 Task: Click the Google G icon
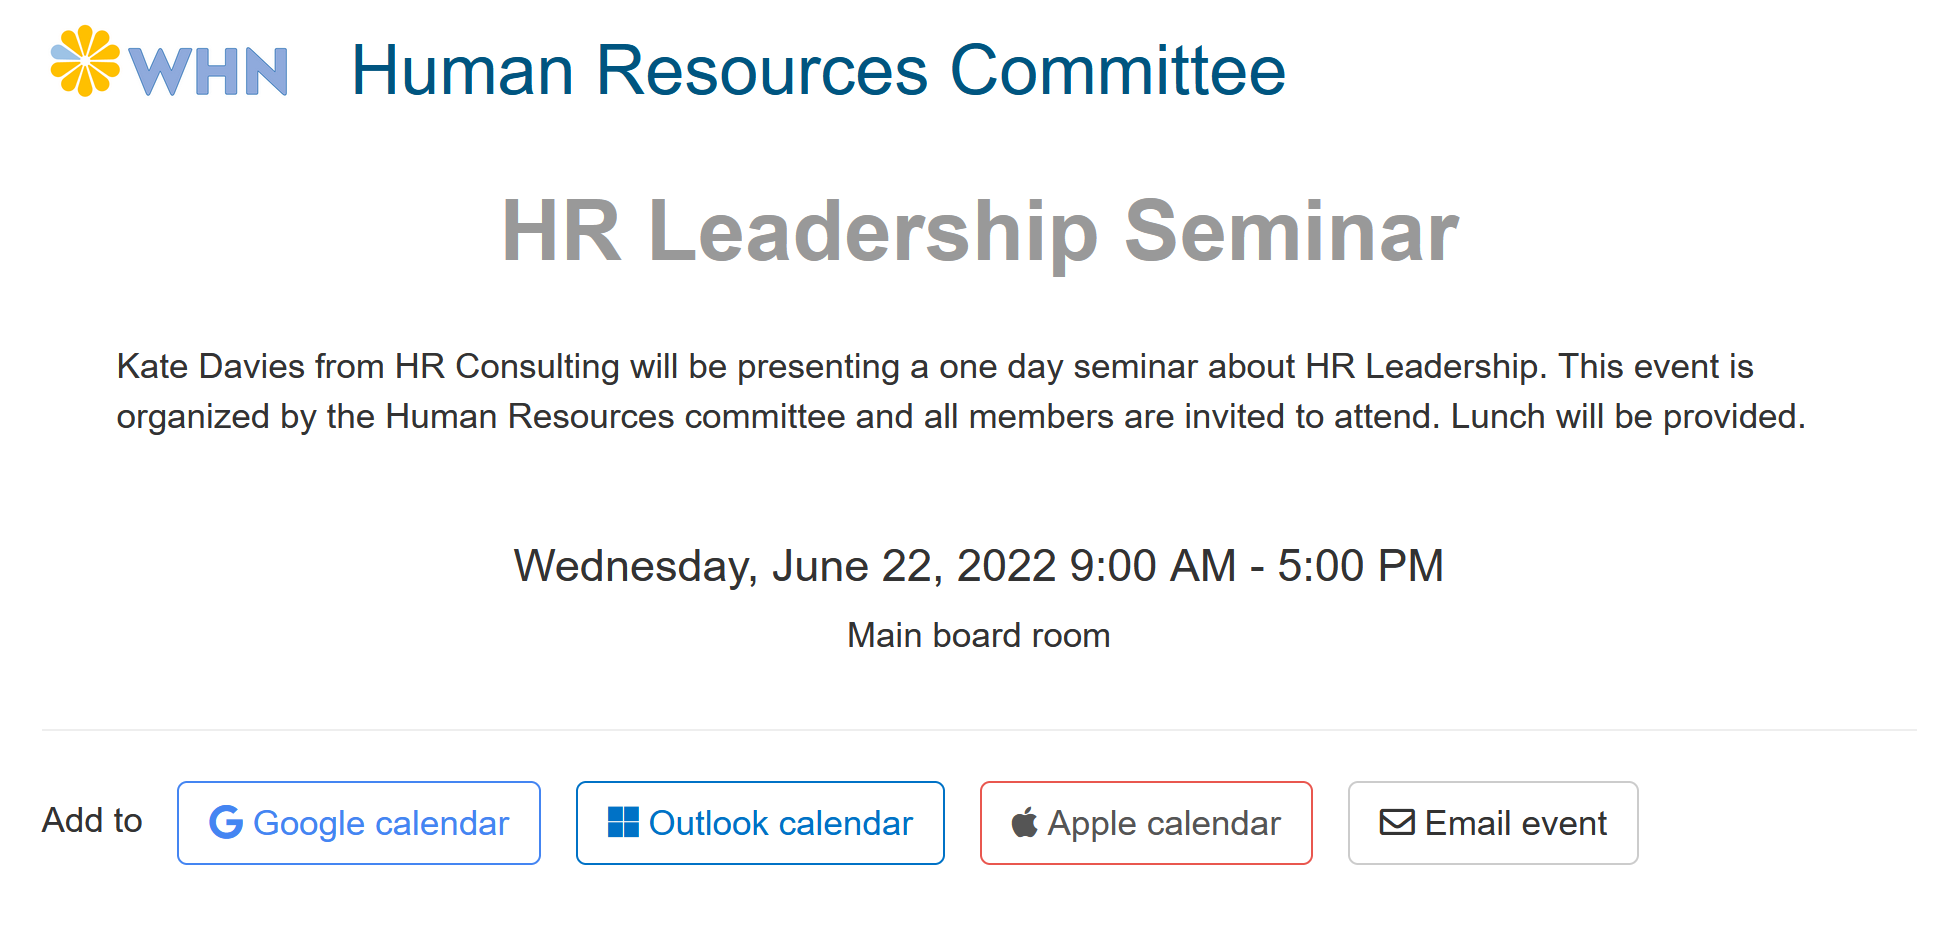point(226,822)
